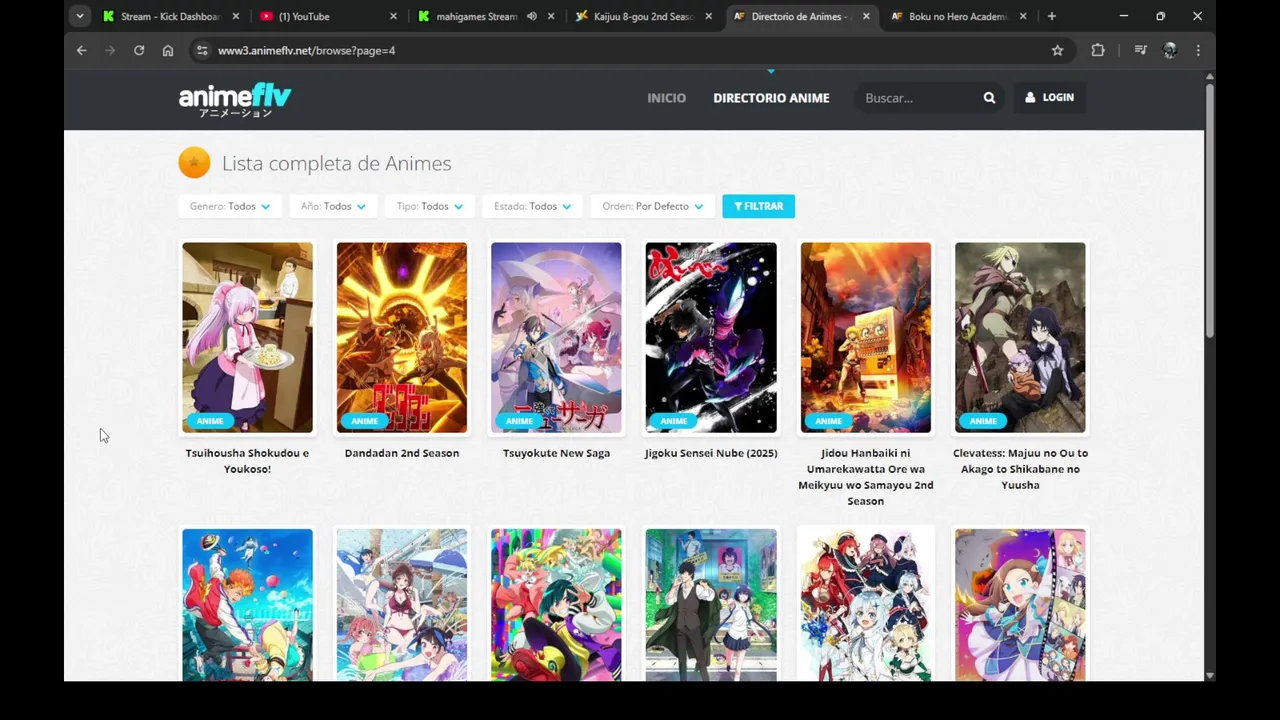Click the Jidou Hanbaiki vending machine poster
This screenshot has width=1280, height=720.
pyautogui.click(x=865, y=338)
